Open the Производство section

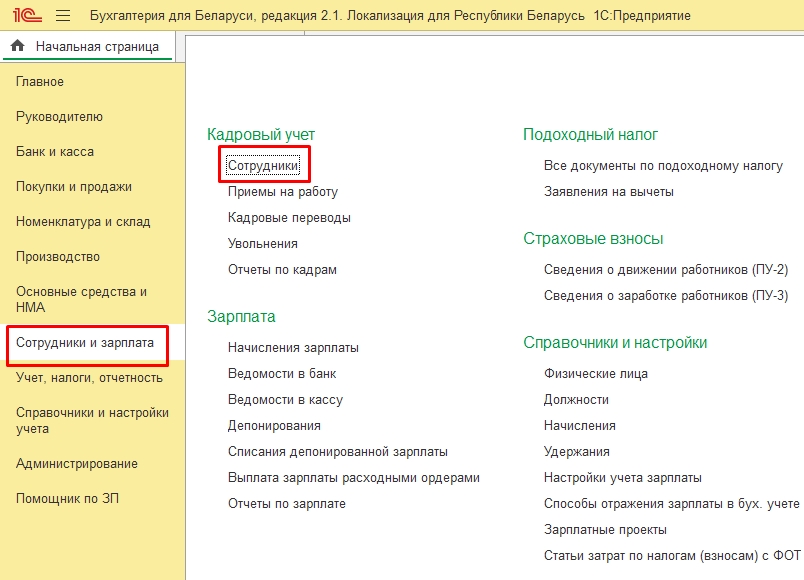(58, 256)
